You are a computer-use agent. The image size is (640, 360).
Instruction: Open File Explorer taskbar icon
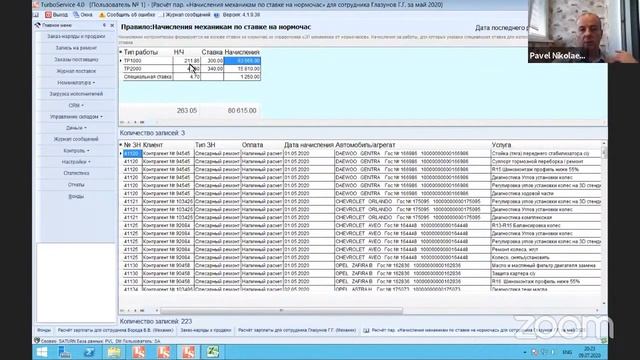click(x=114, y=352)
